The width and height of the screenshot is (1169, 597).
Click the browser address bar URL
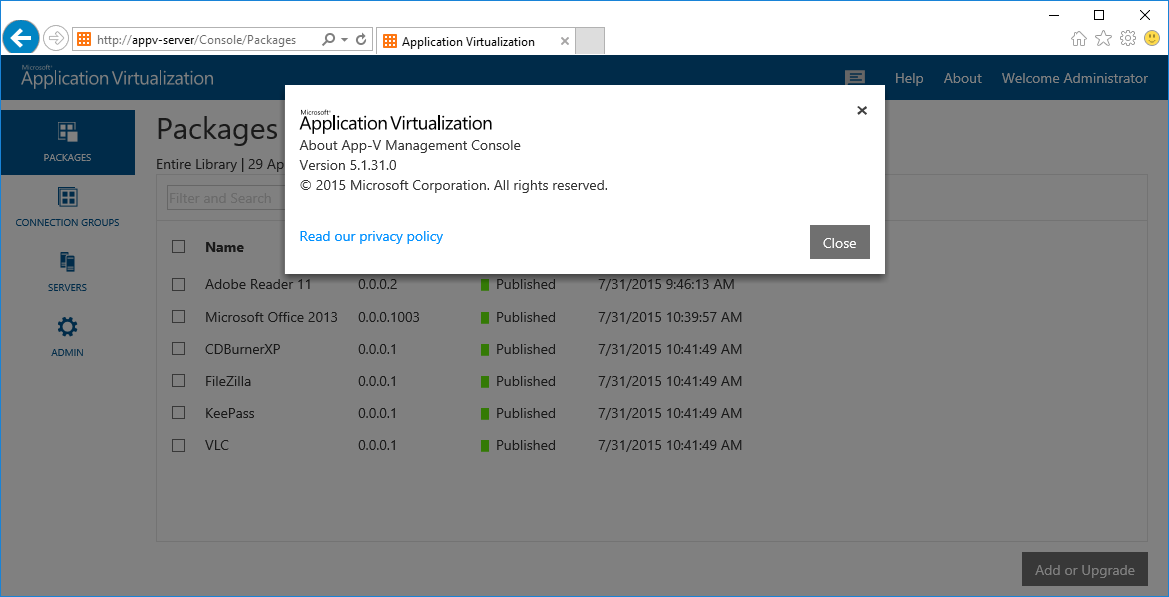(x=197, y=40)
